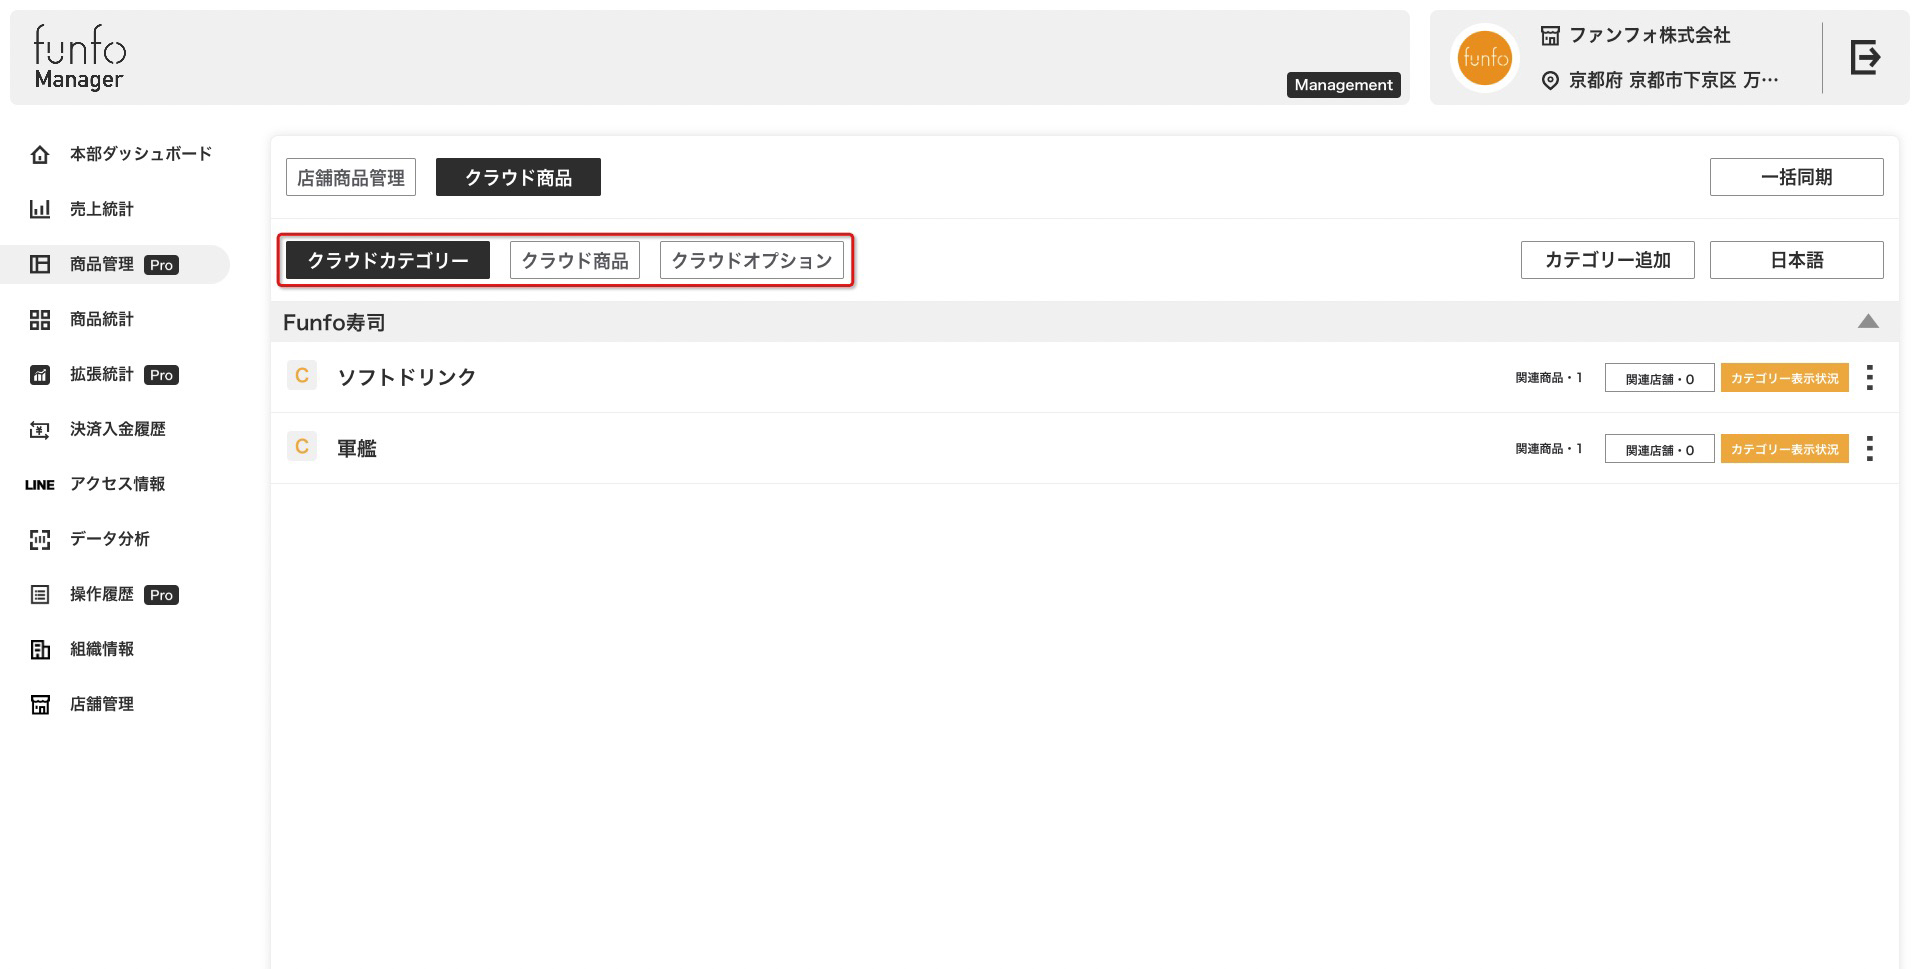Viewport: 1920px width, 969px height.
Task: Click the yen icon for 決済入金履歴
Action: tap(40, 430)
